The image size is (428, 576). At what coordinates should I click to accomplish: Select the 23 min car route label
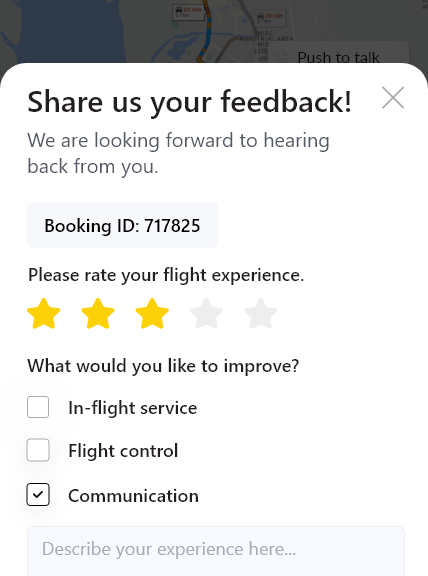pyautogui.click(x=188, y=12)
